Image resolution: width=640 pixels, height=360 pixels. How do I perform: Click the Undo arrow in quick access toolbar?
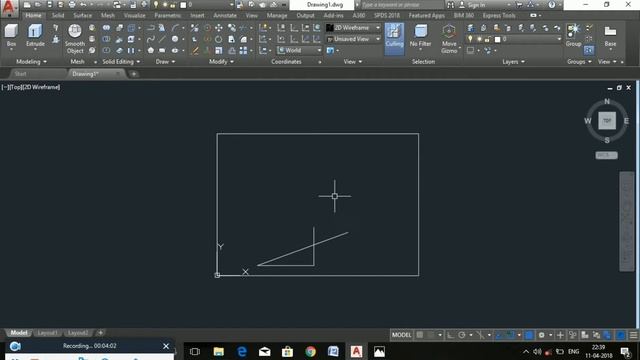click(83, 5)
